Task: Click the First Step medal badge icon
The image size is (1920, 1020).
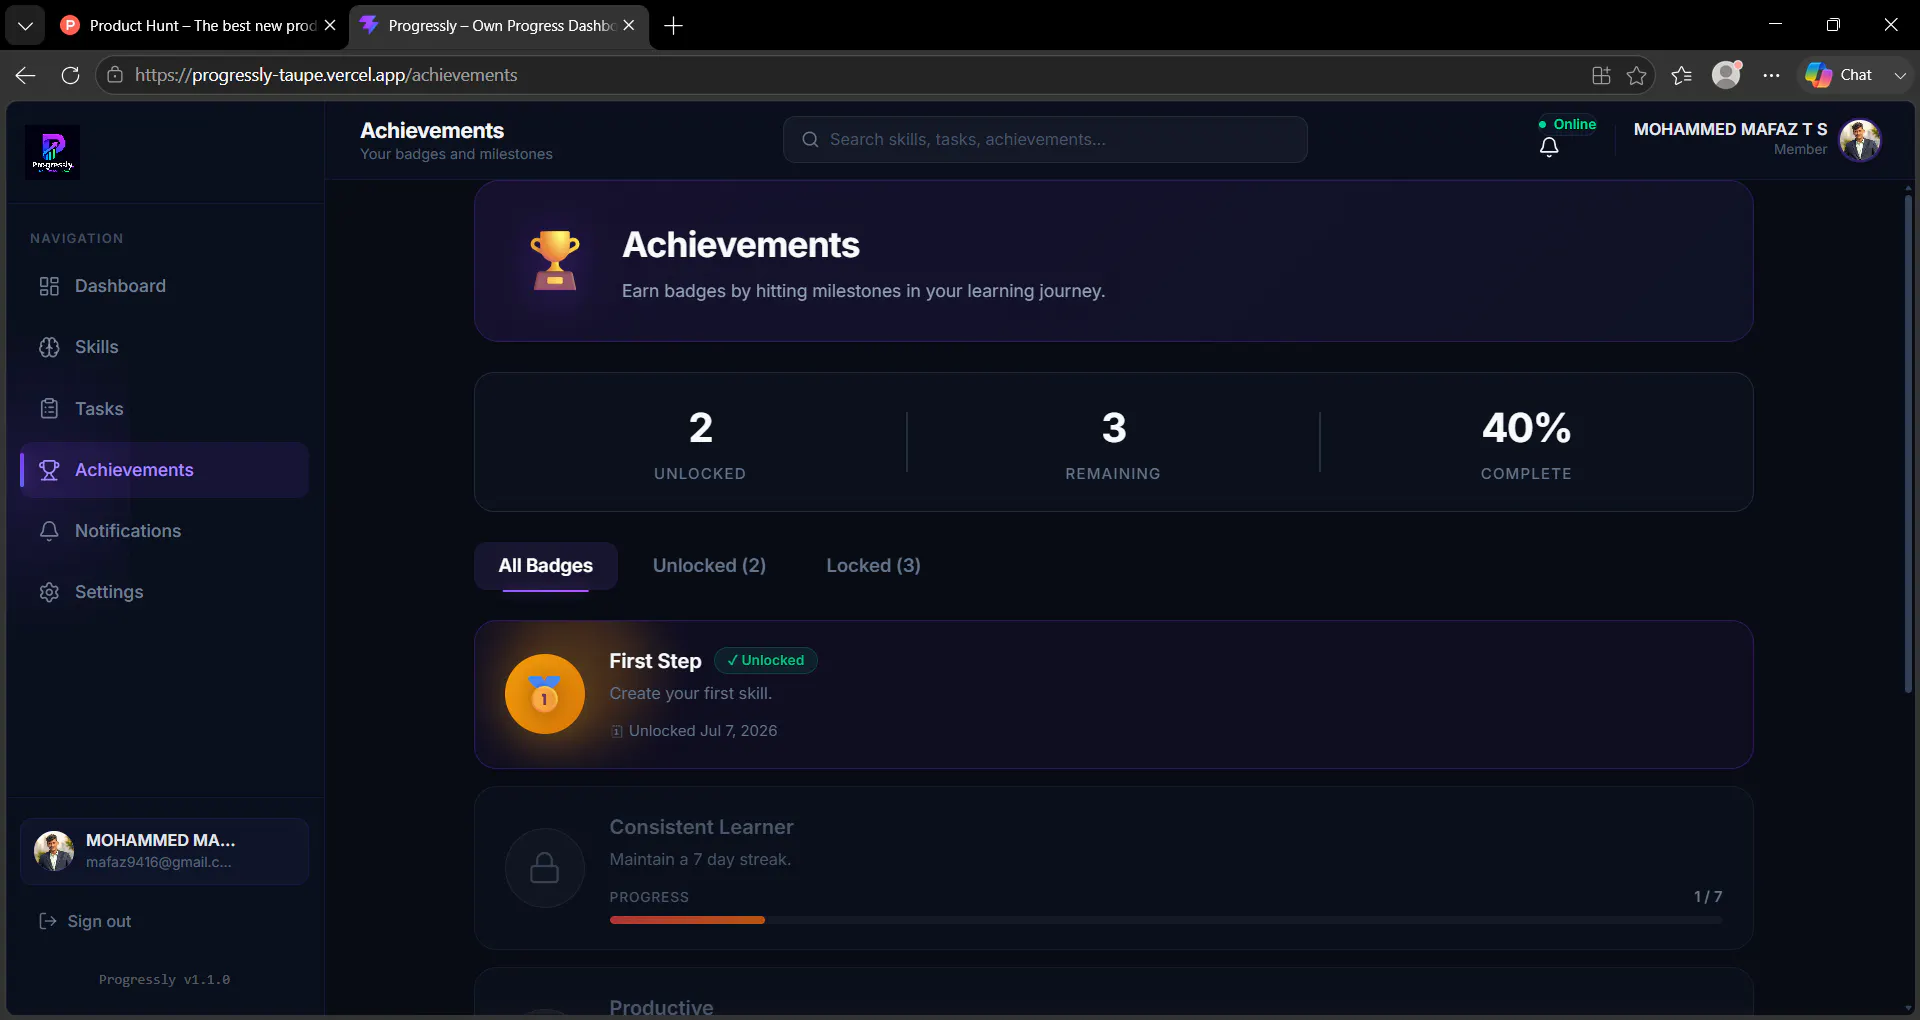Action: coord(545,694)
